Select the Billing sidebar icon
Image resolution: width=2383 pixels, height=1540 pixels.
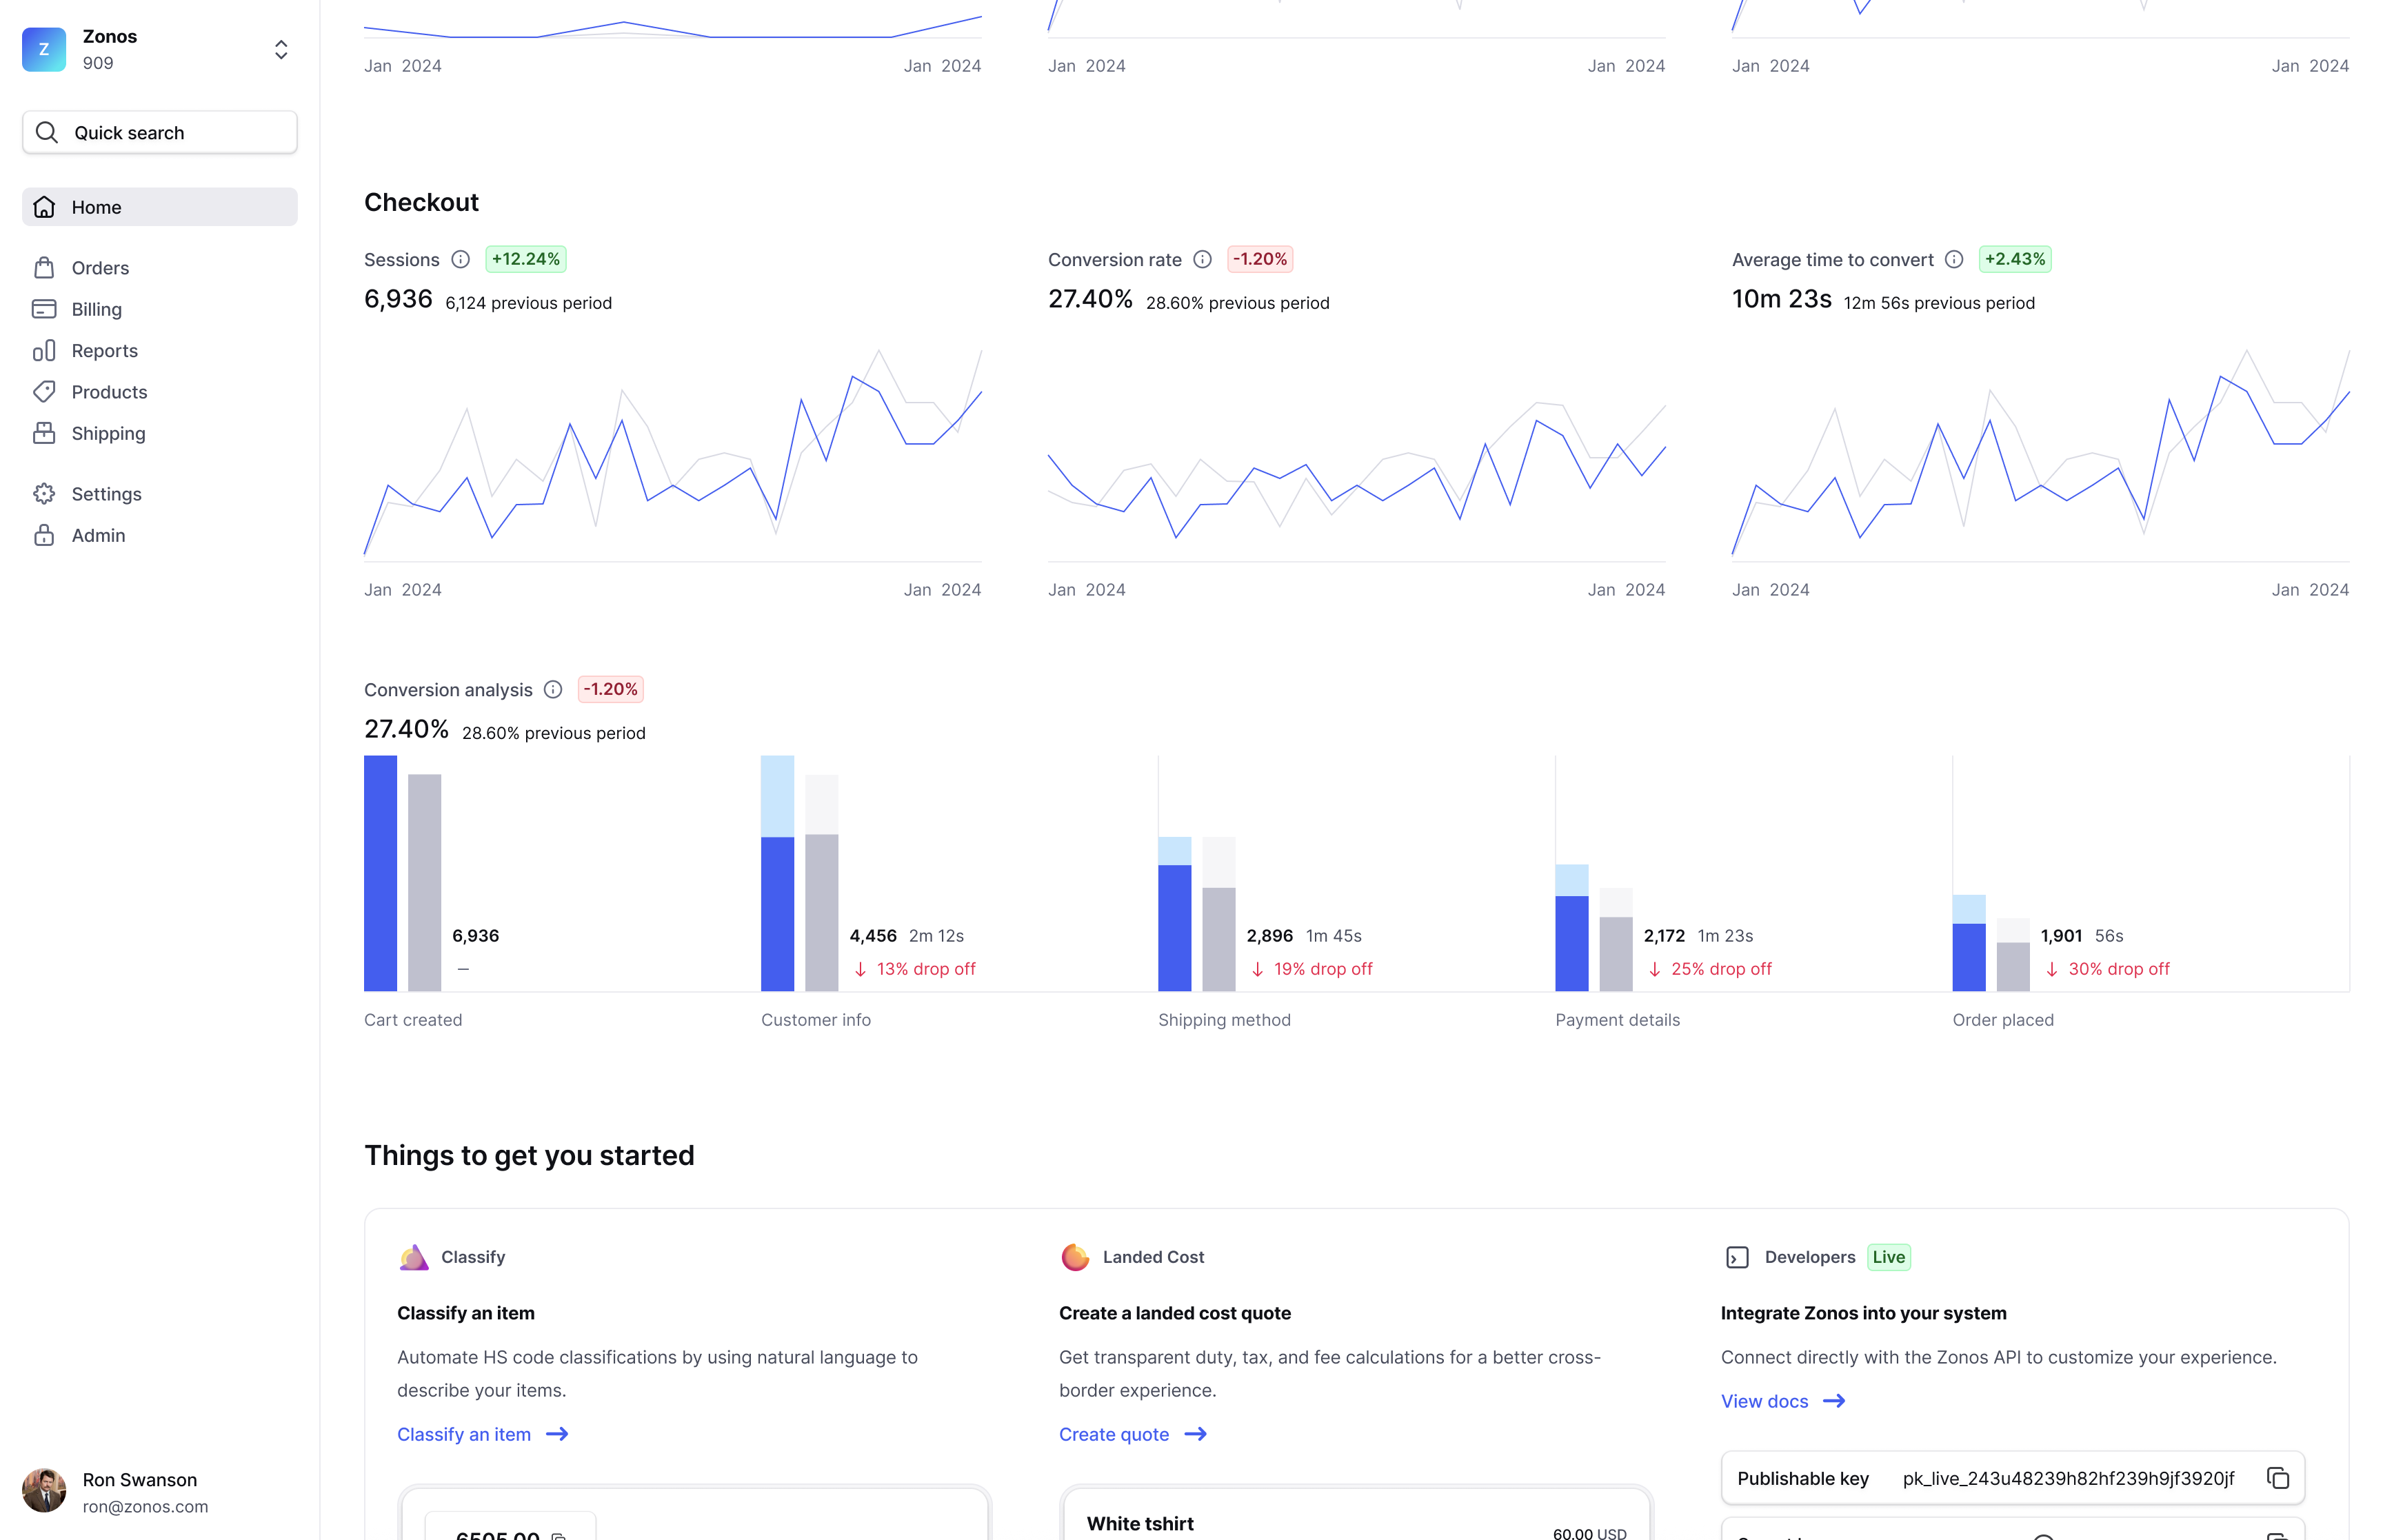pyautogui.click(x=45, y=309)
